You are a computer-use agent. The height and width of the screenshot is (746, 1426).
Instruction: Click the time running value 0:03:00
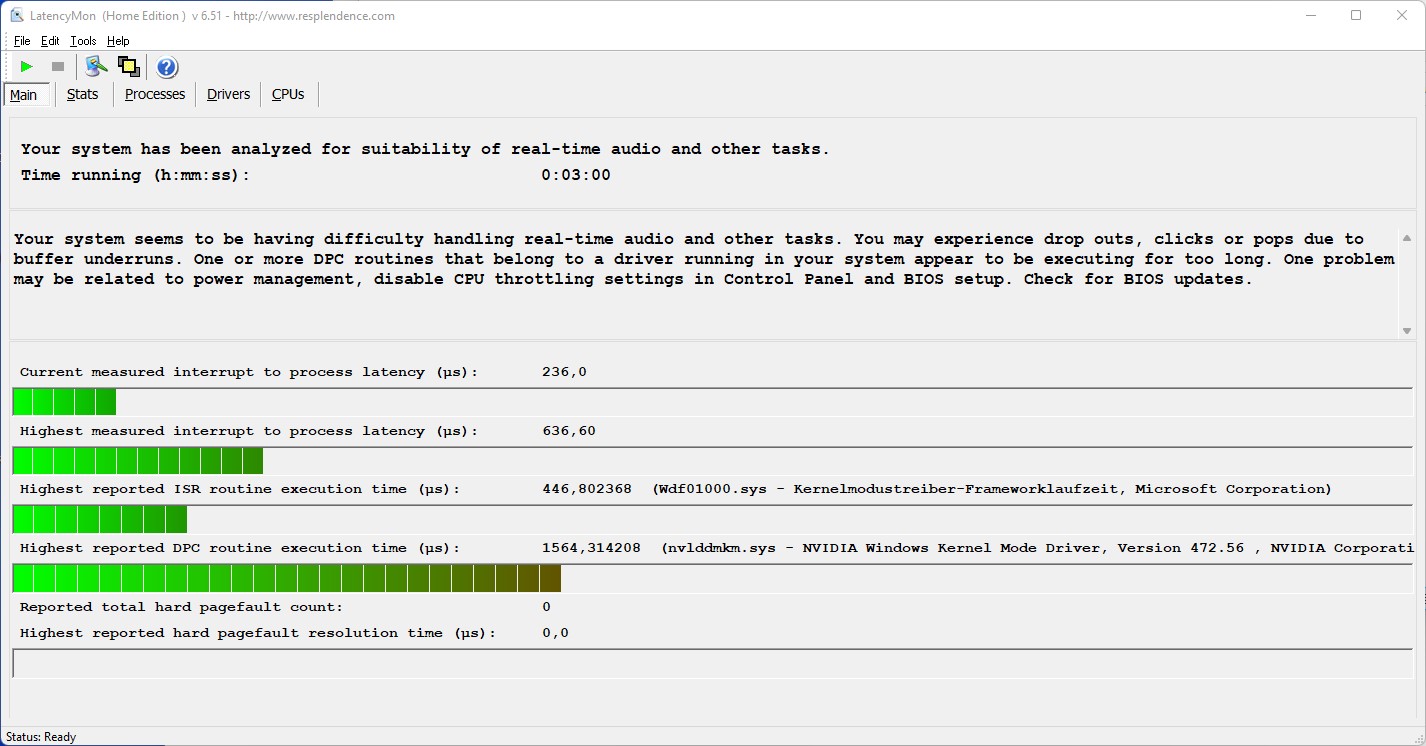[576, 175]
